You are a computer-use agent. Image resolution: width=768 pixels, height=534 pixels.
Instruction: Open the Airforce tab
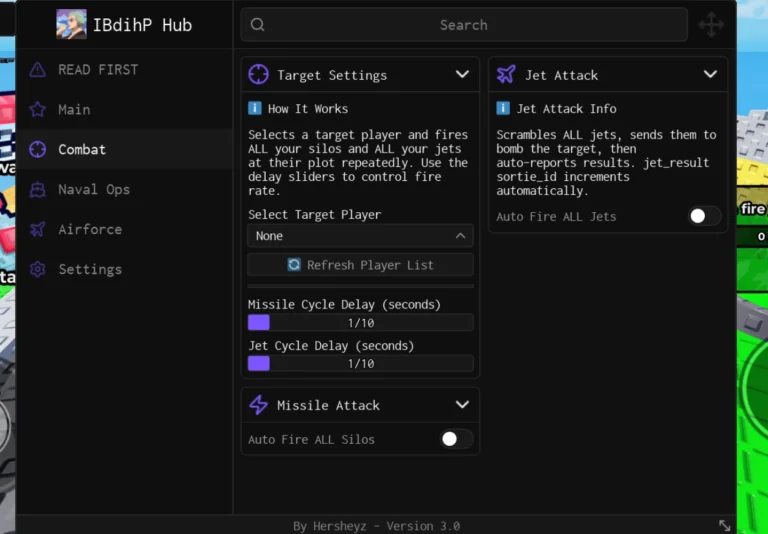pos(125,229)
